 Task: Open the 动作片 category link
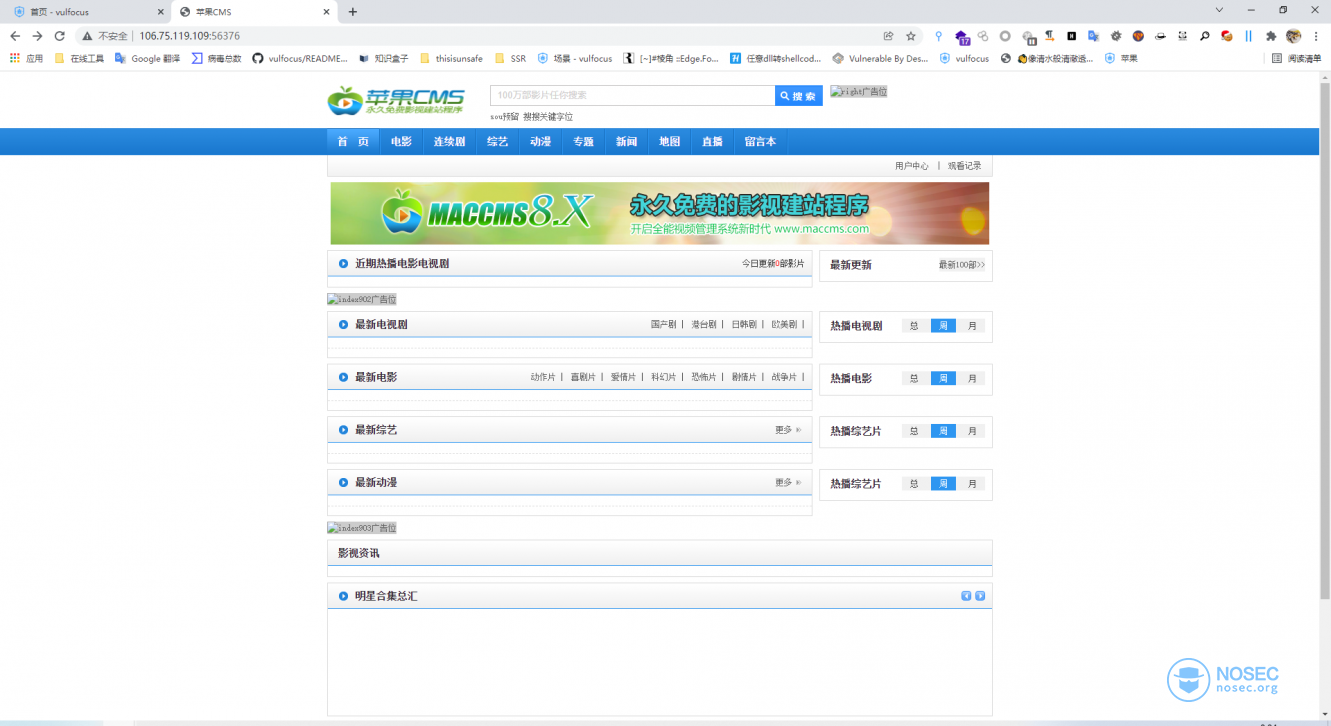(543, 377)
